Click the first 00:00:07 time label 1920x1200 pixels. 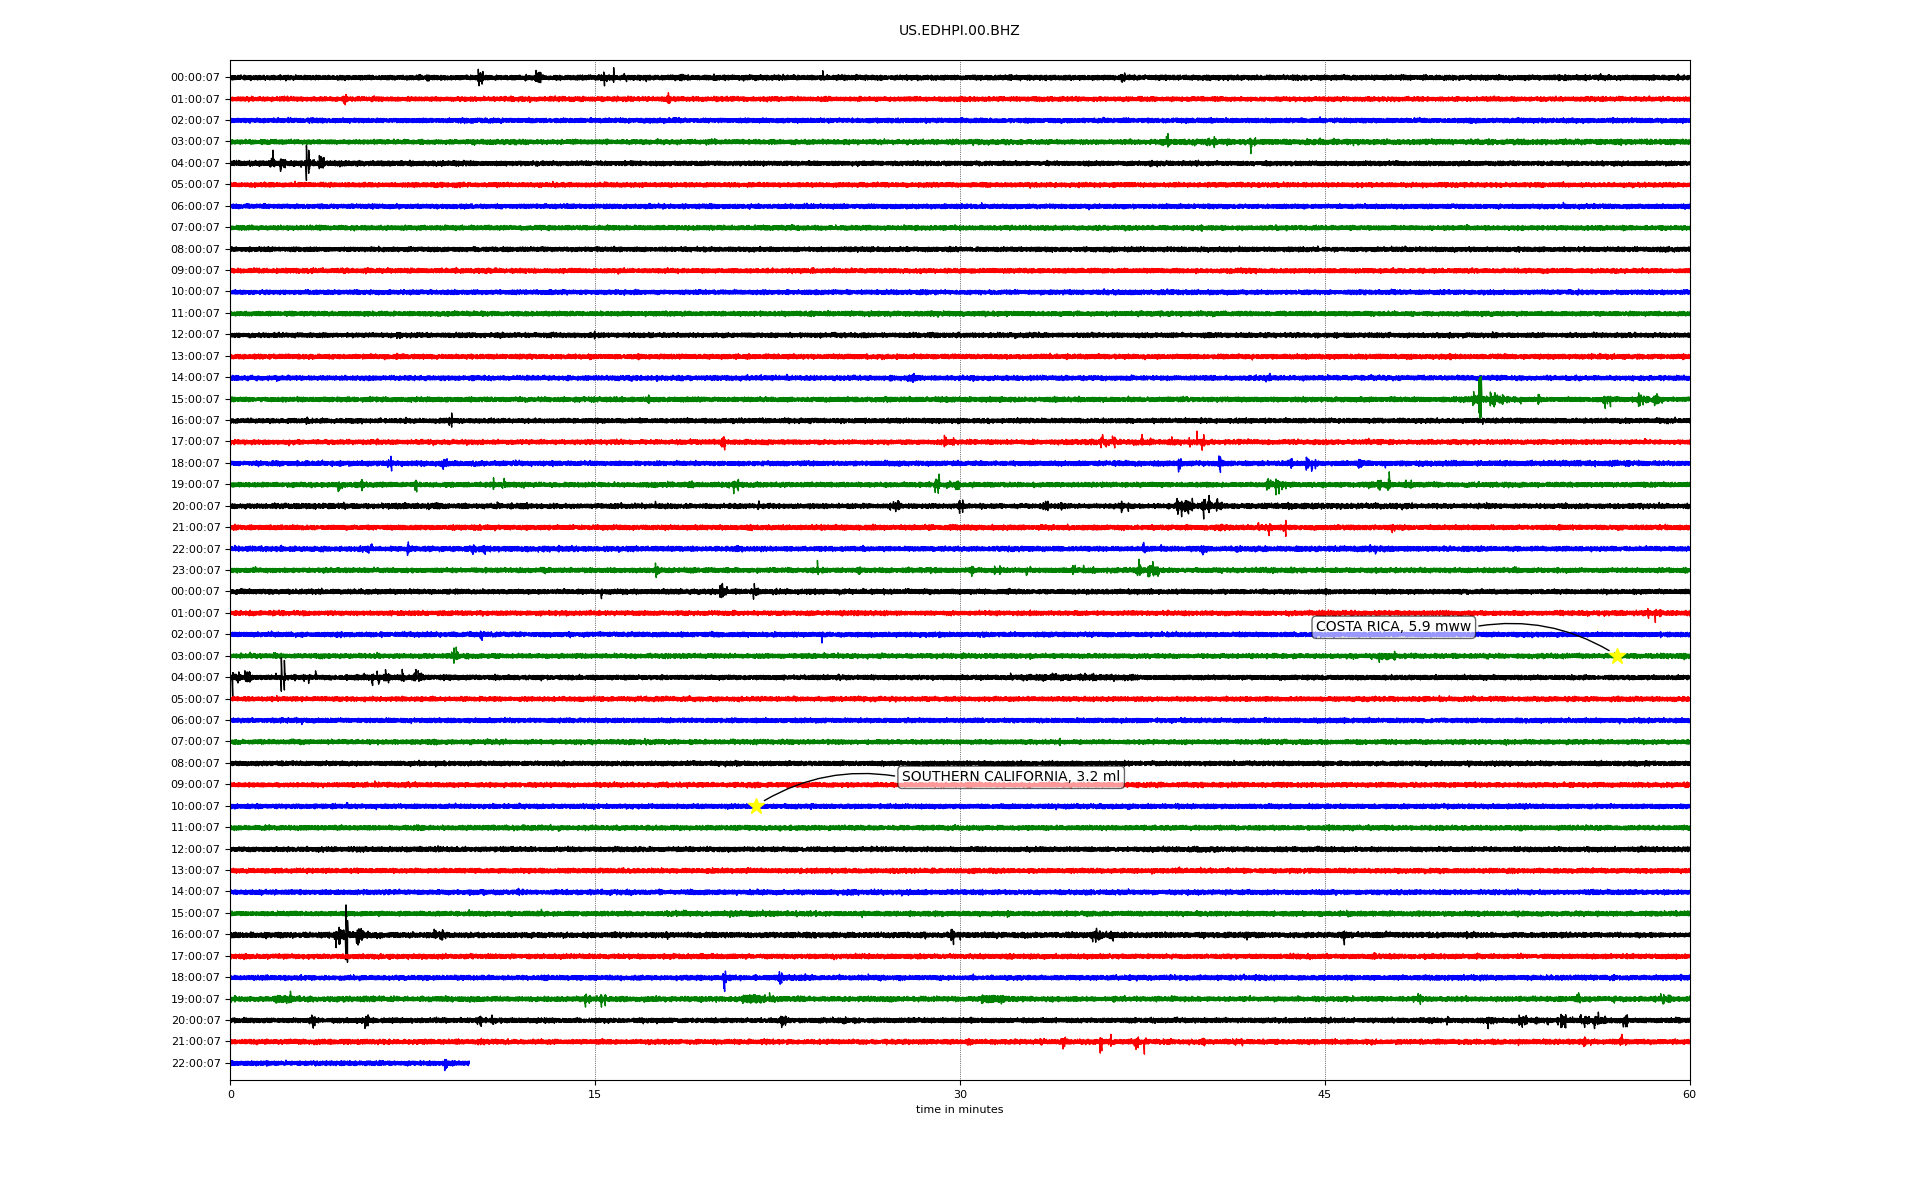click(x=195, y=78)
